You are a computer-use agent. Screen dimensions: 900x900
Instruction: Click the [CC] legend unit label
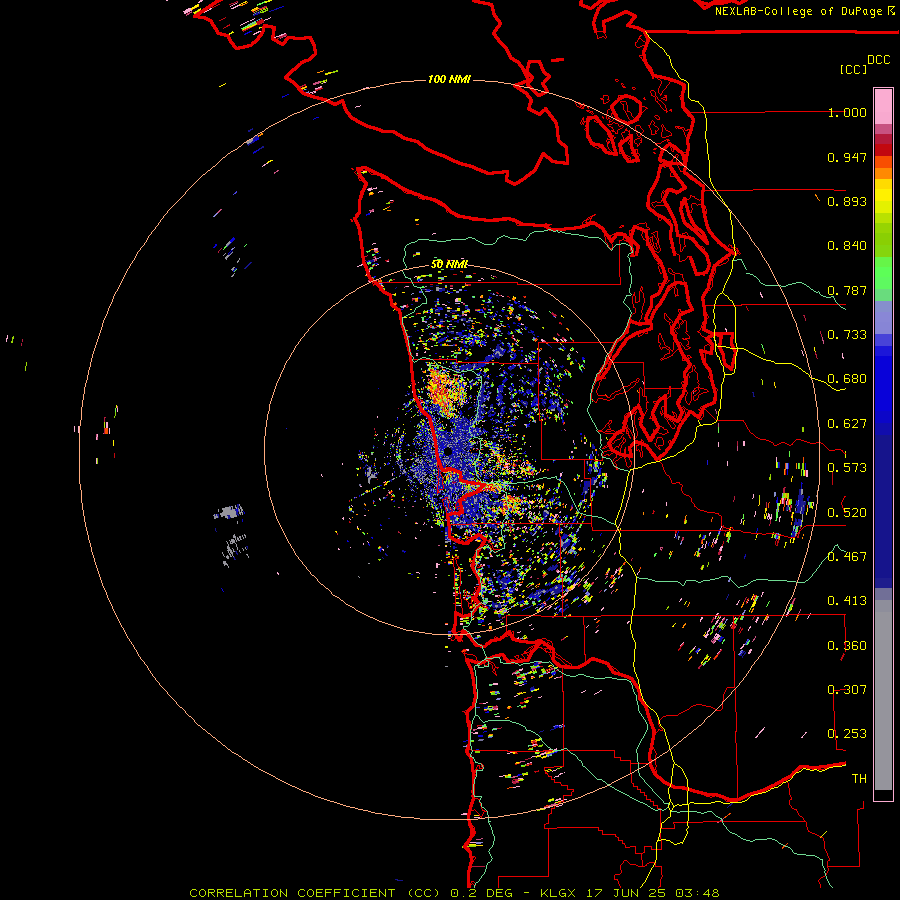point(853,69)
